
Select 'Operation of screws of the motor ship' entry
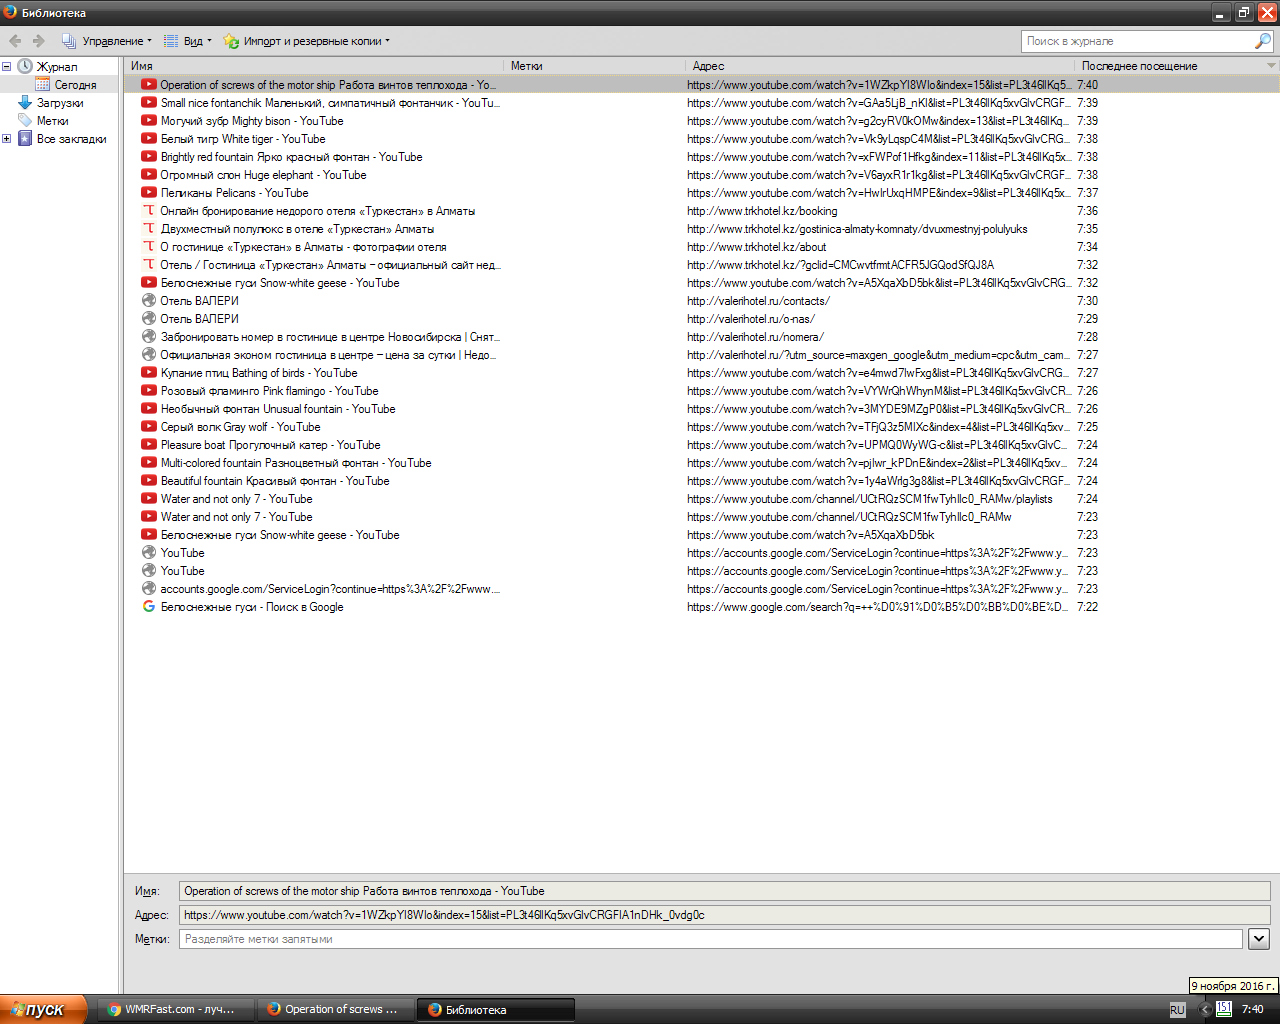click(701, 85)
